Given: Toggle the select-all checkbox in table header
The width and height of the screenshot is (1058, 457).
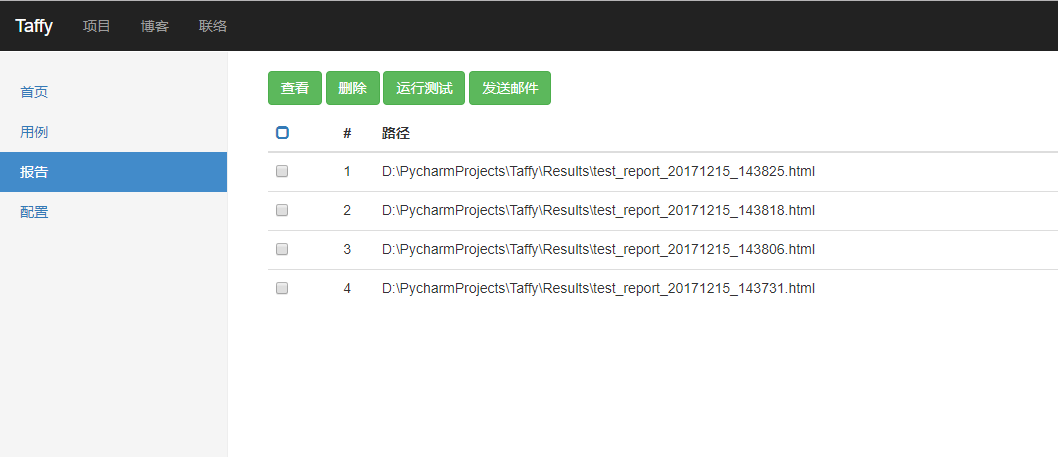Looking at the screenshot, I should 282,132.
